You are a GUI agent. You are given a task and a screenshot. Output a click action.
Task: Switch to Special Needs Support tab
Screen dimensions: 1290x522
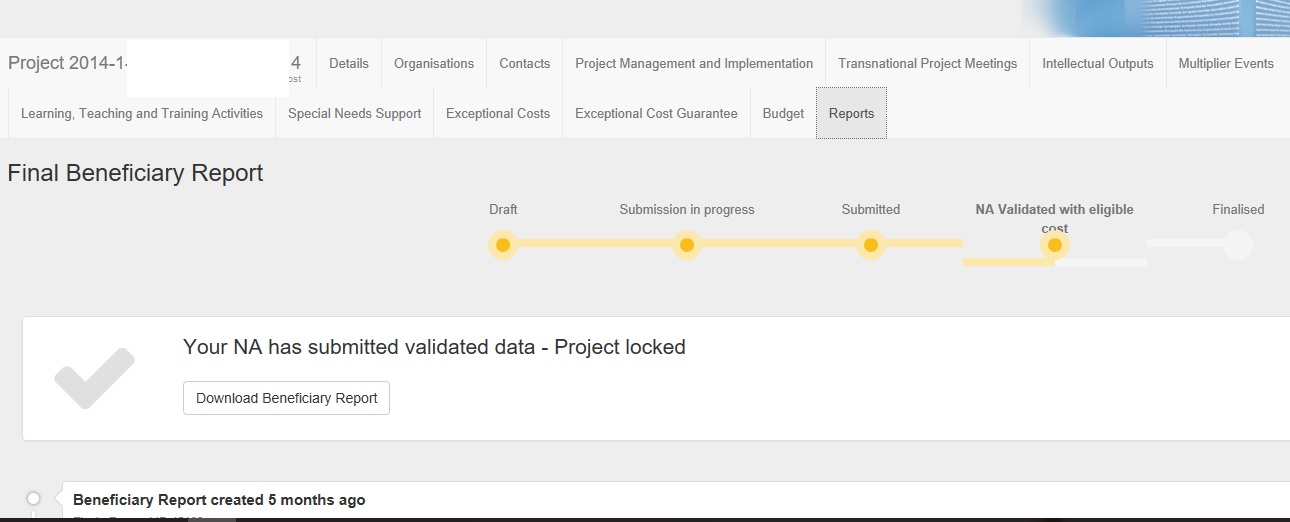(355, 113)
